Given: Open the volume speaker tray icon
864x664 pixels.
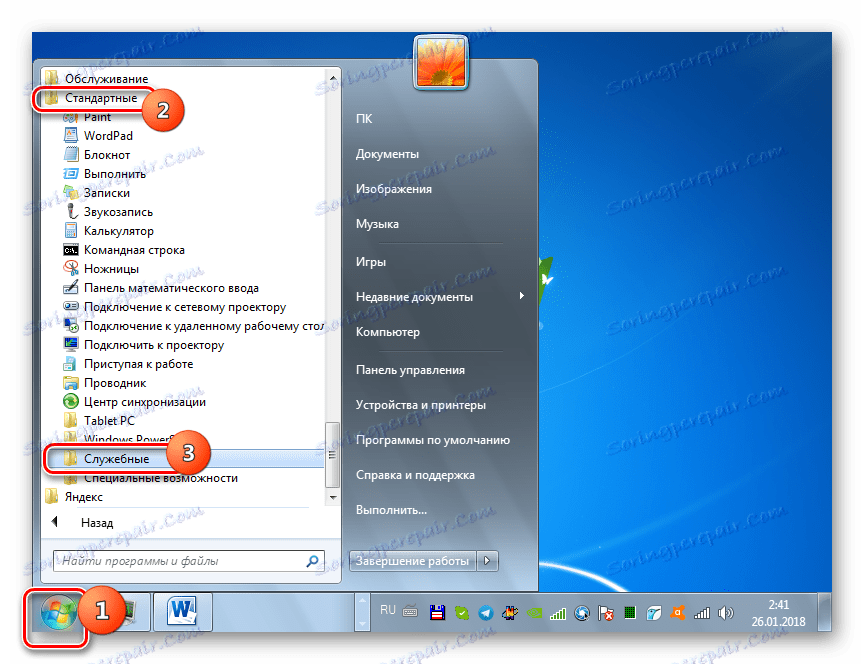Looking at the screenshot, I should click(726, 613).
